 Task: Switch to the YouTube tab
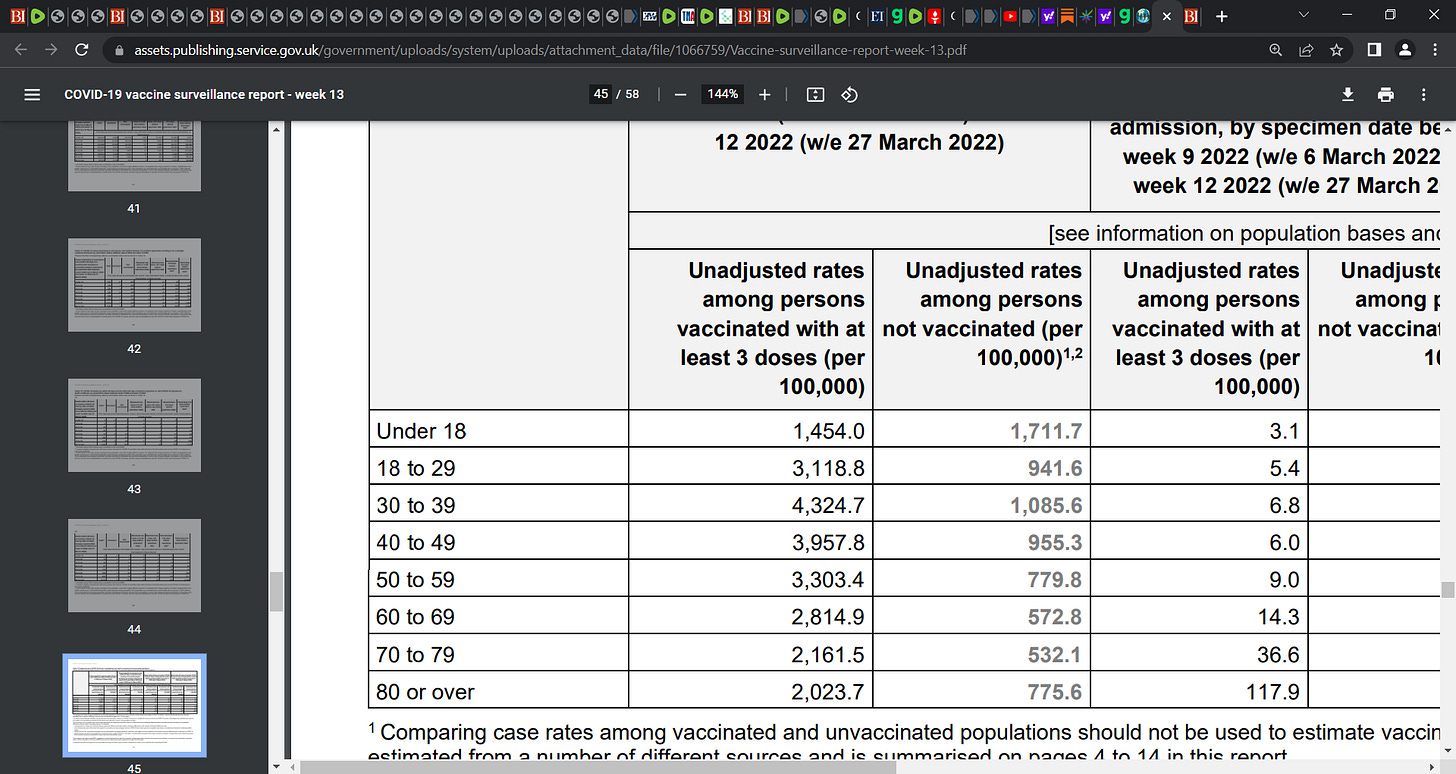pyautogui.click(x=1011, y=16)
